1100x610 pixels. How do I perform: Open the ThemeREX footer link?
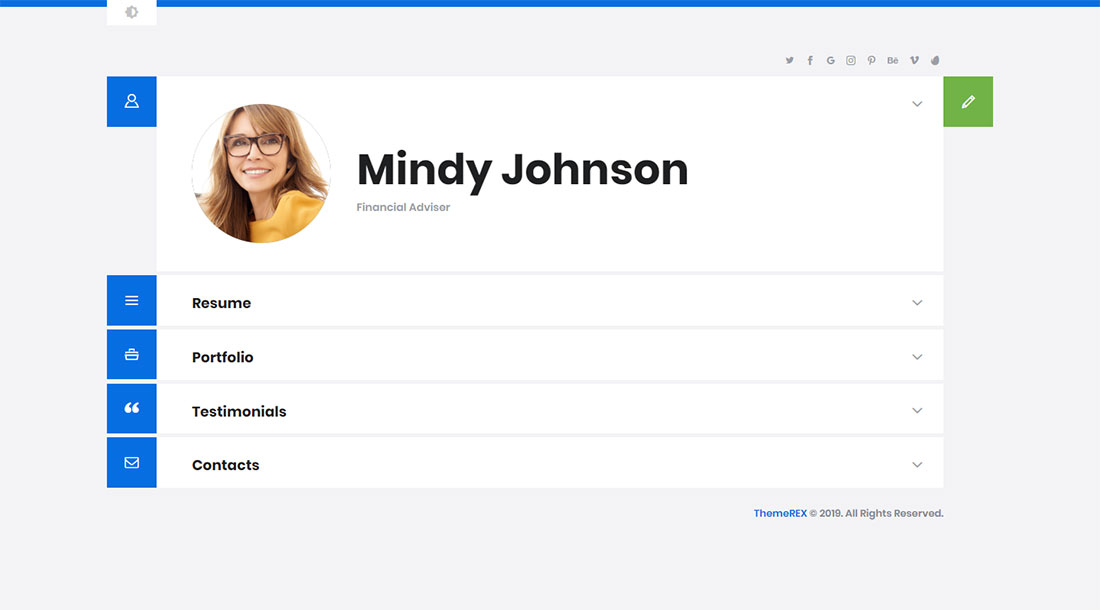pos(780,513)
